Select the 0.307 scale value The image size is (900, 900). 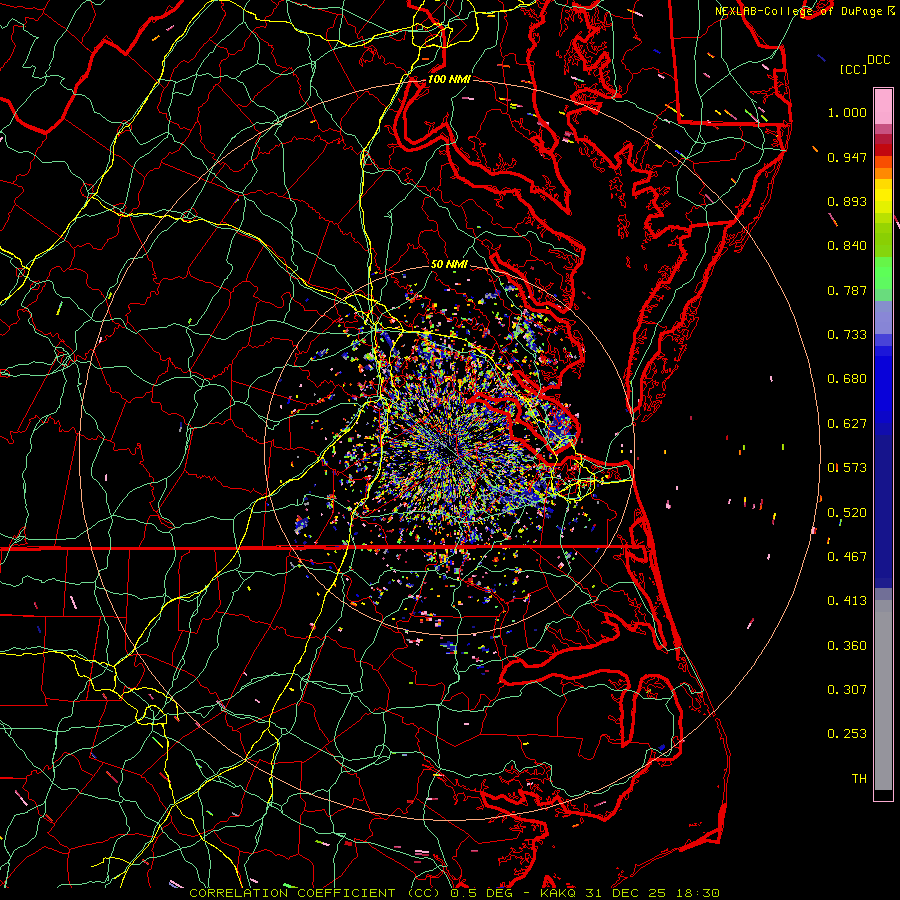pos(847,689)
